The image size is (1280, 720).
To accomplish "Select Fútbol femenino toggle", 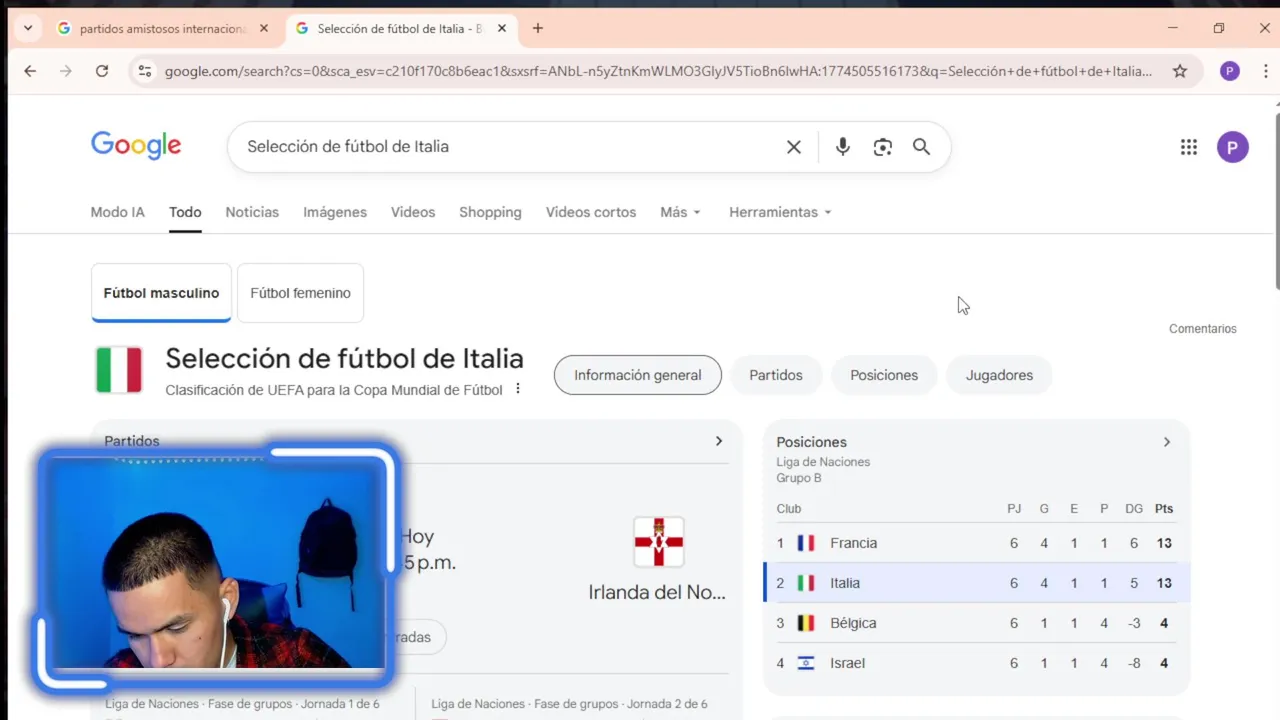I will [x=300, y=293].
